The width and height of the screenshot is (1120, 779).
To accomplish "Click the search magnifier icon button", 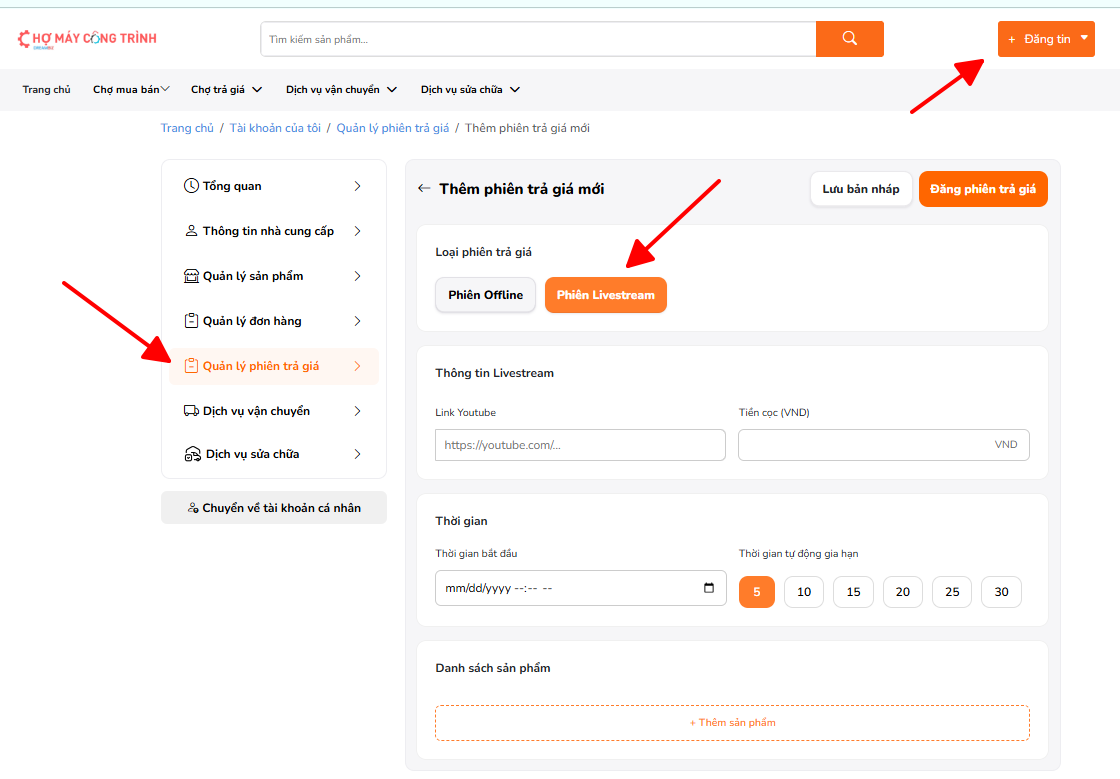I will (x=849, y=39).
